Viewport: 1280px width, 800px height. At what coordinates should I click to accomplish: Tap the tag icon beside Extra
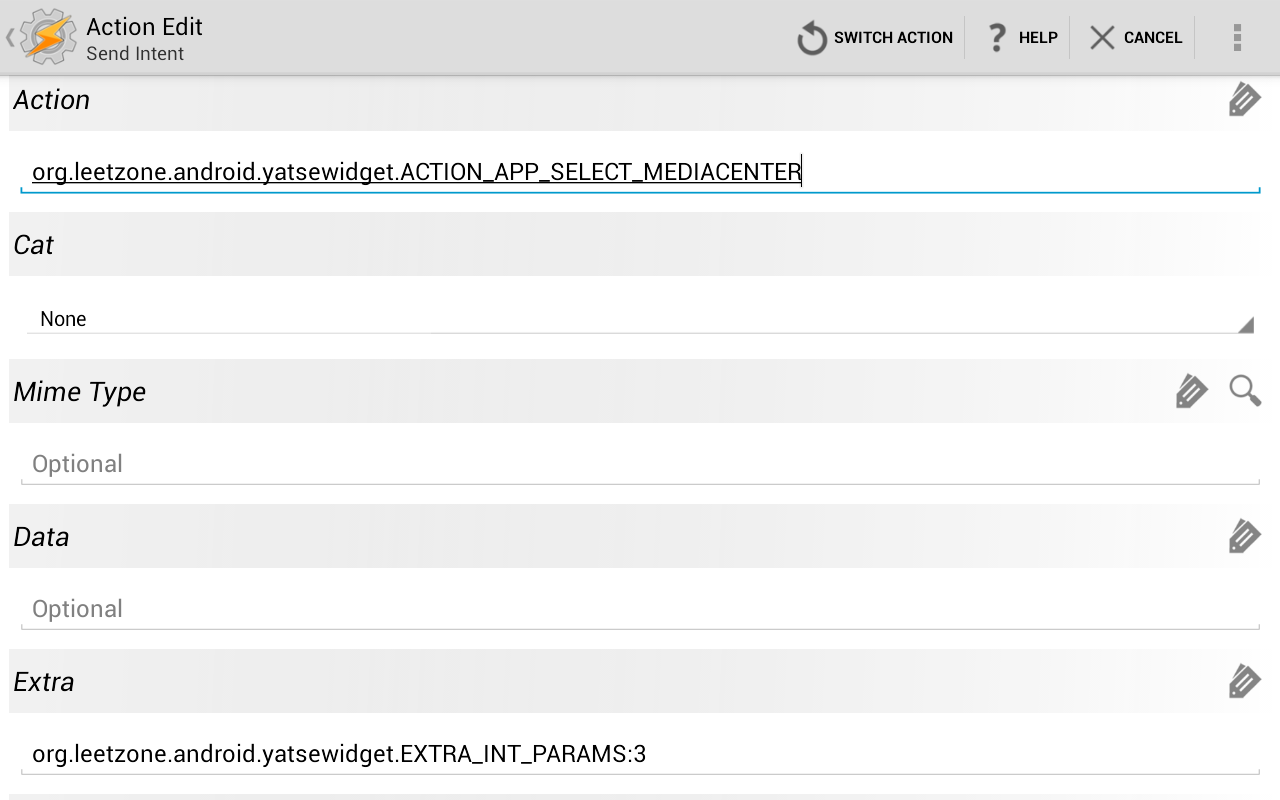pyautogui.click(x=1244, y=681)
